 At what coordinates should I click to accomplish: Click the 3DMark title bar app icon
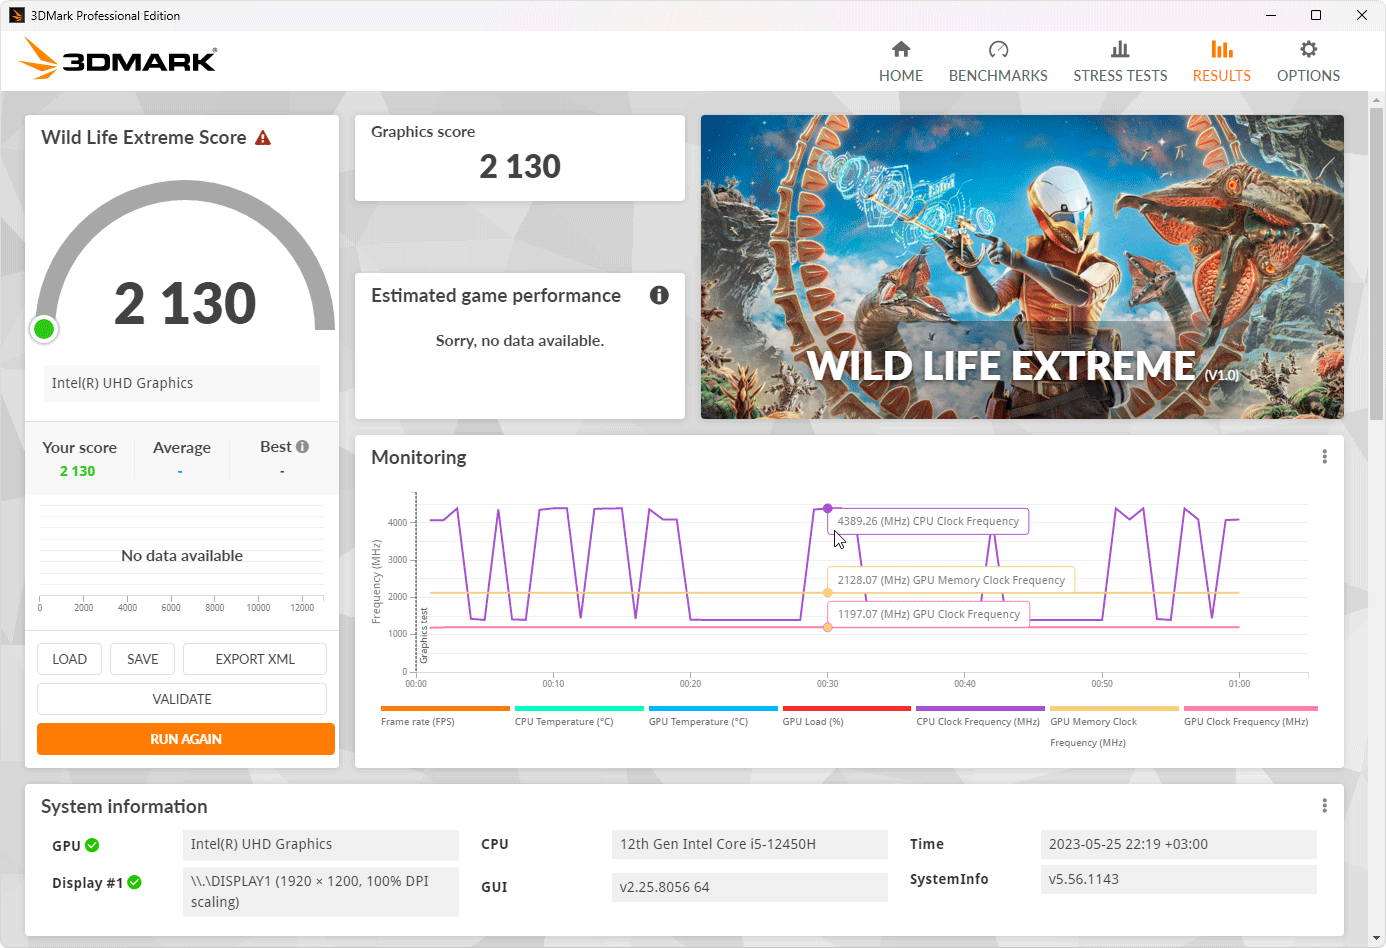tap(16, 15)
